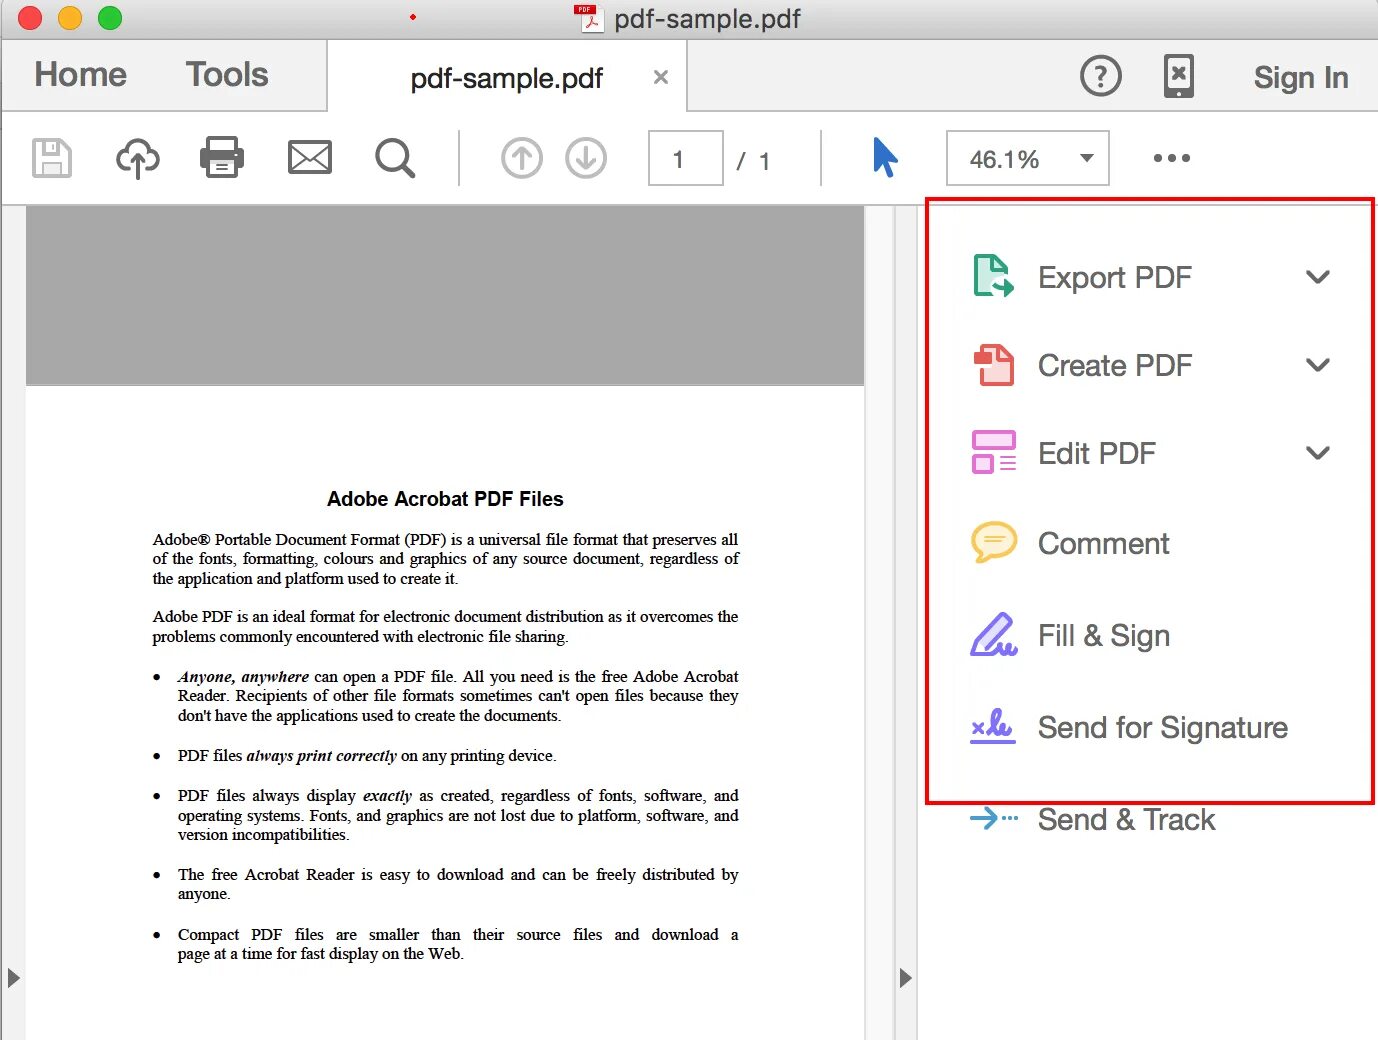1378x1040 pixels.
Task: Expand the Edit PDF chevron
Action: coord(1318,453)
